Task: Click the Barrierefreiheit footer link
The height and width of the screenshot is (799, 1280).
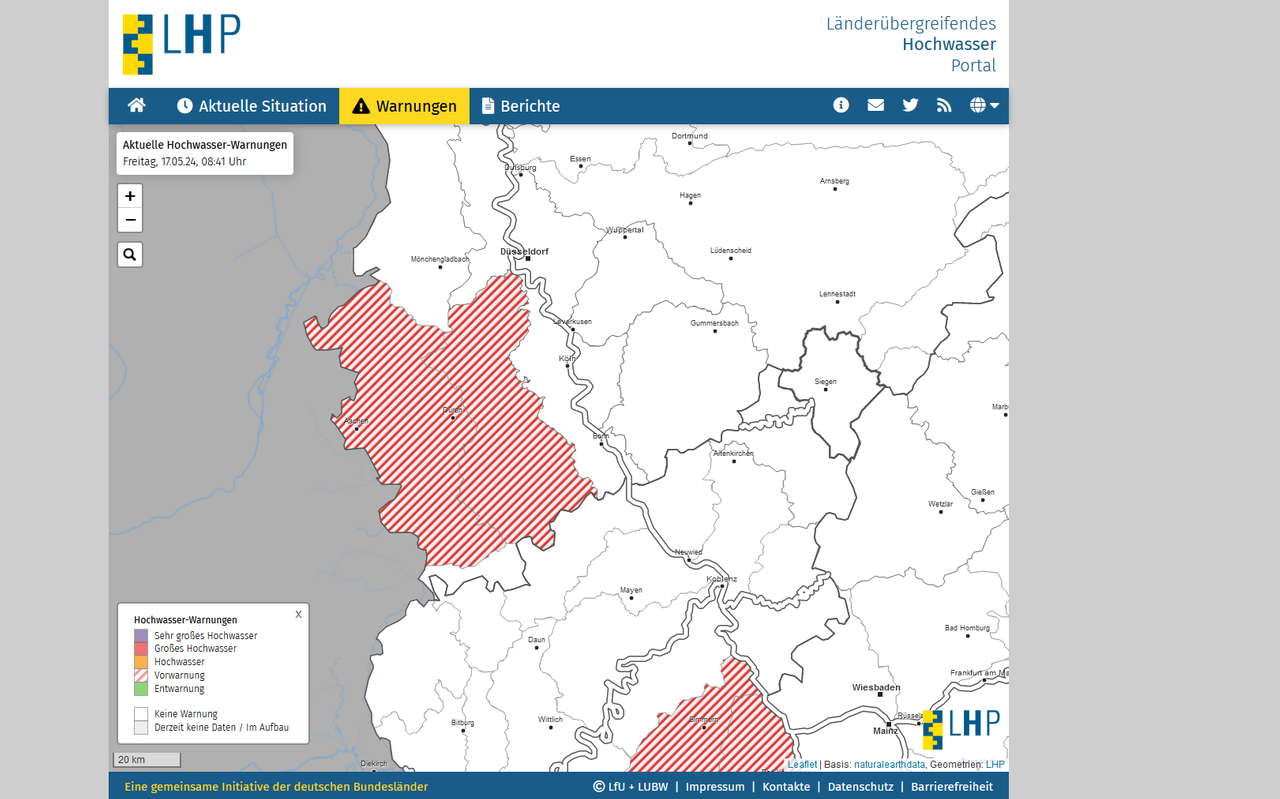Action: click(x=951, y=787)
